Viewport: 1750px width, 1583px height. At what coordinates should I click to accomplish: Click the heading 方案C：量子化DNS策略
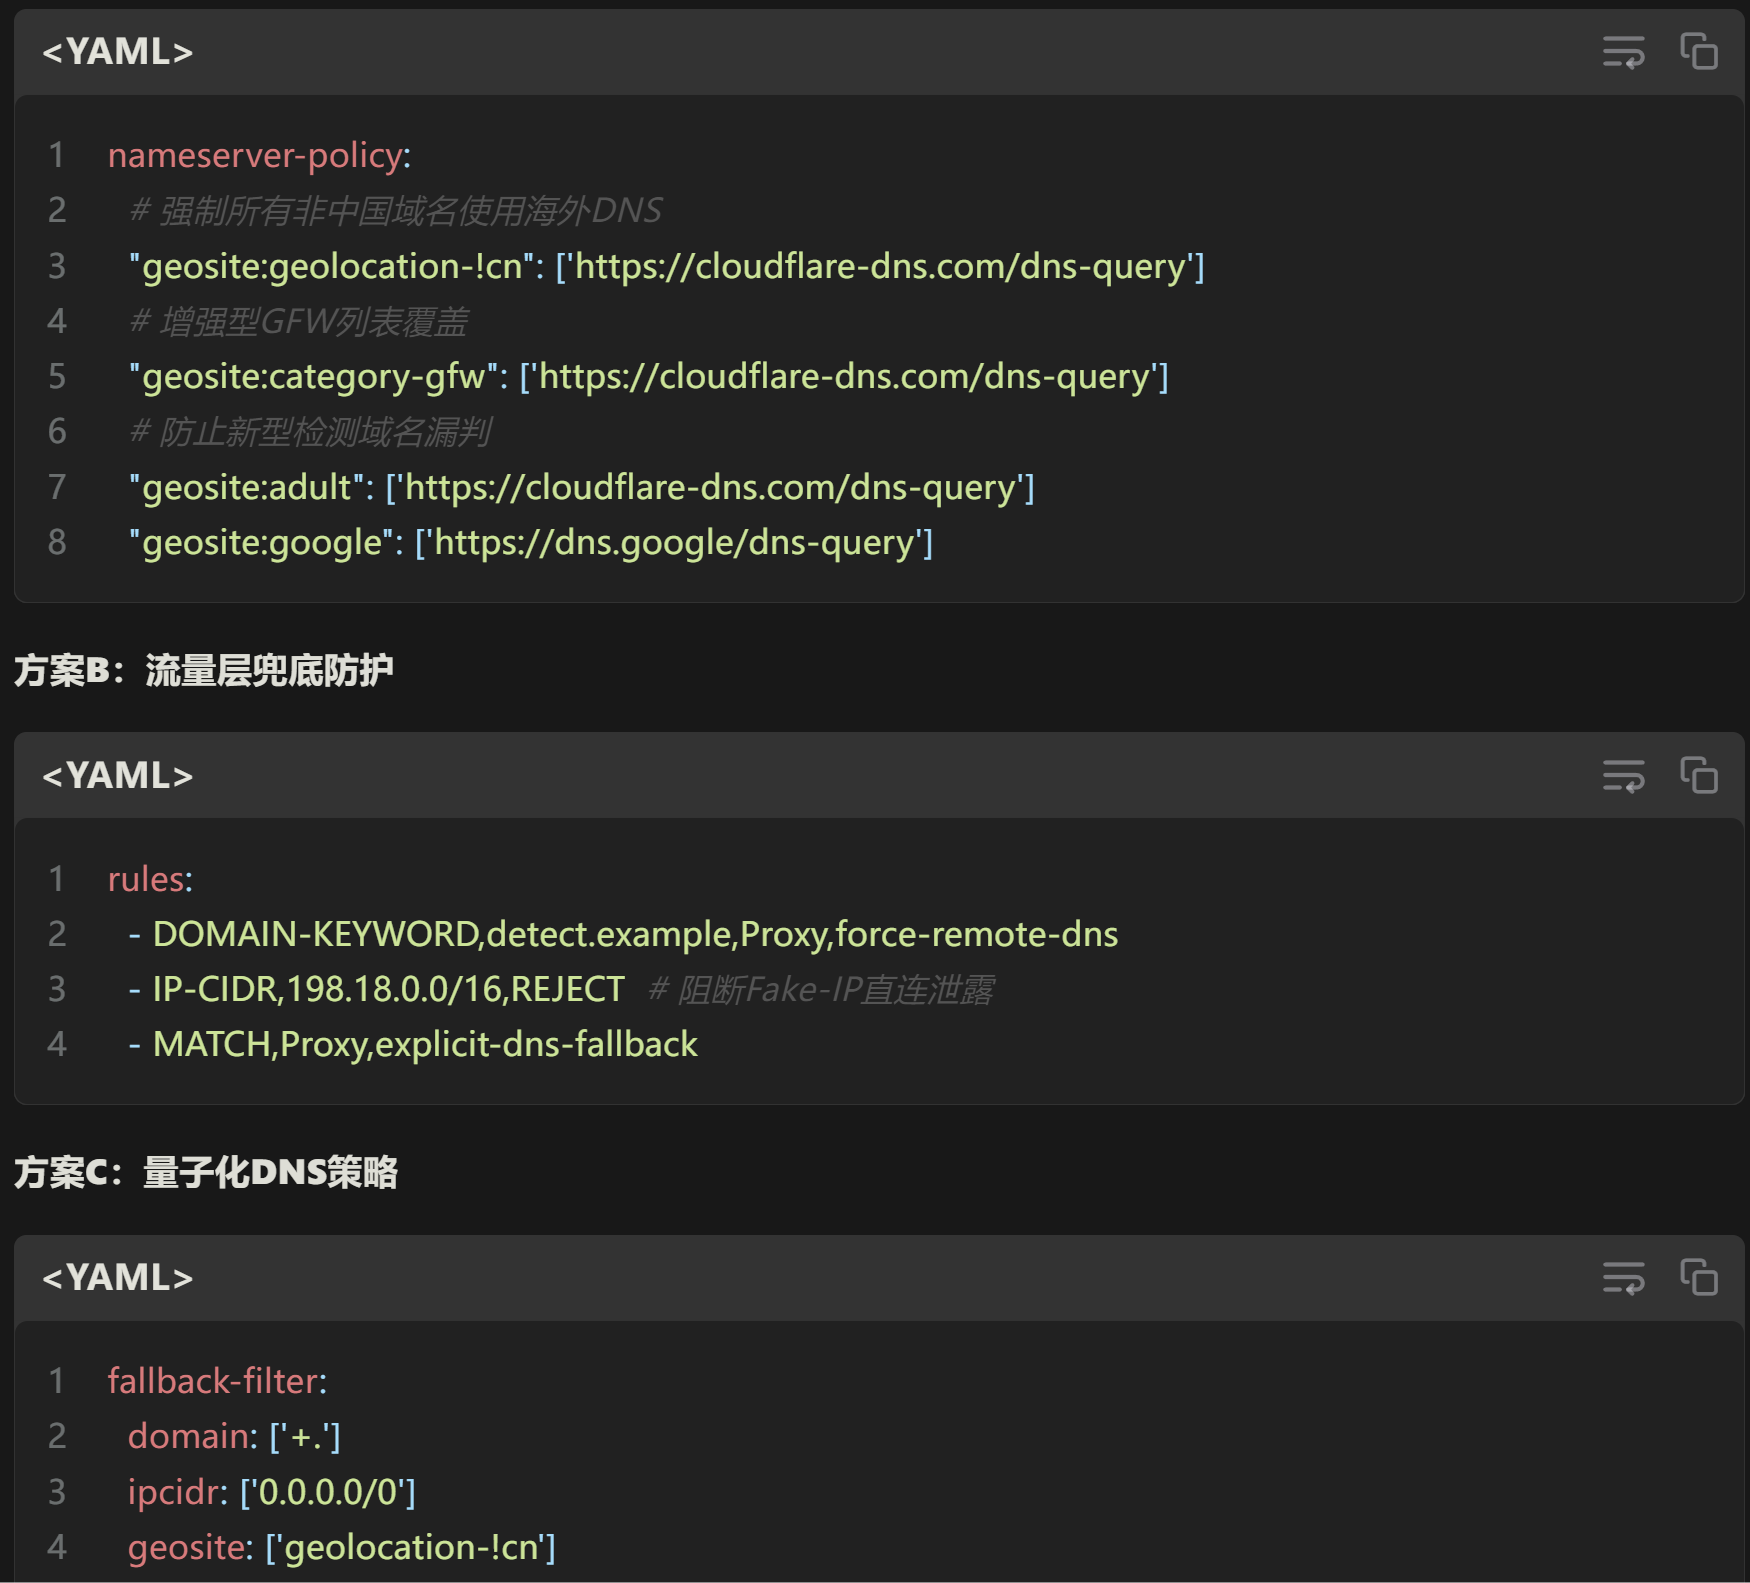tap(206, 1172)
